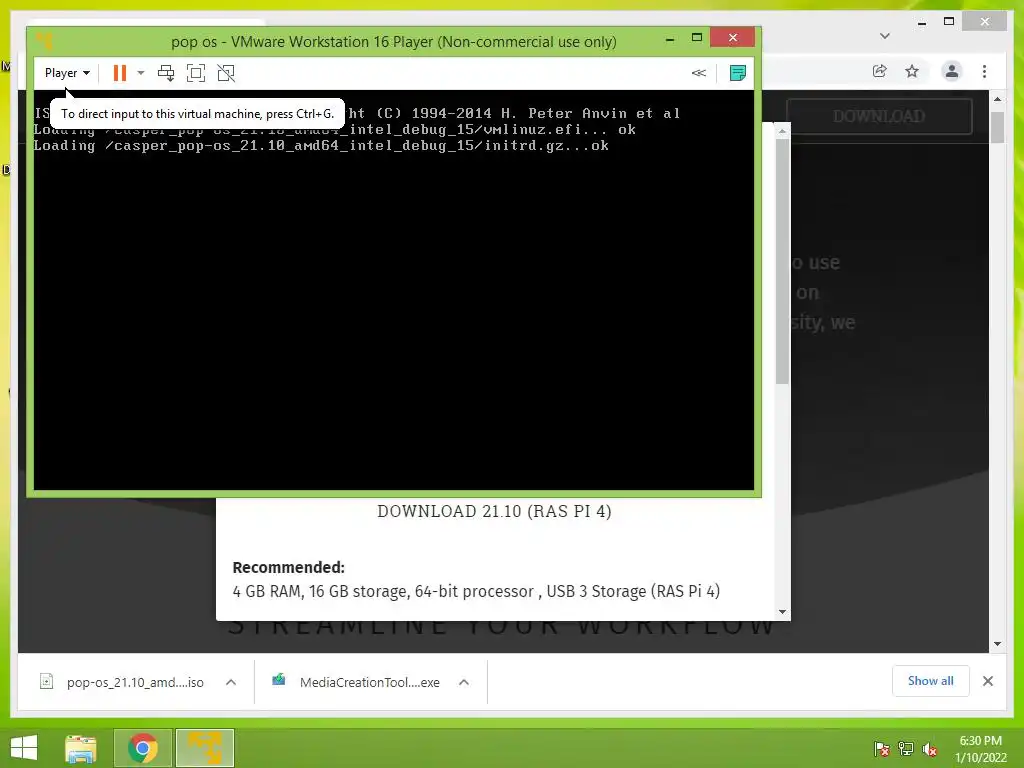
Task: Expand options for pop-os iso download
Action: [231, 682]
